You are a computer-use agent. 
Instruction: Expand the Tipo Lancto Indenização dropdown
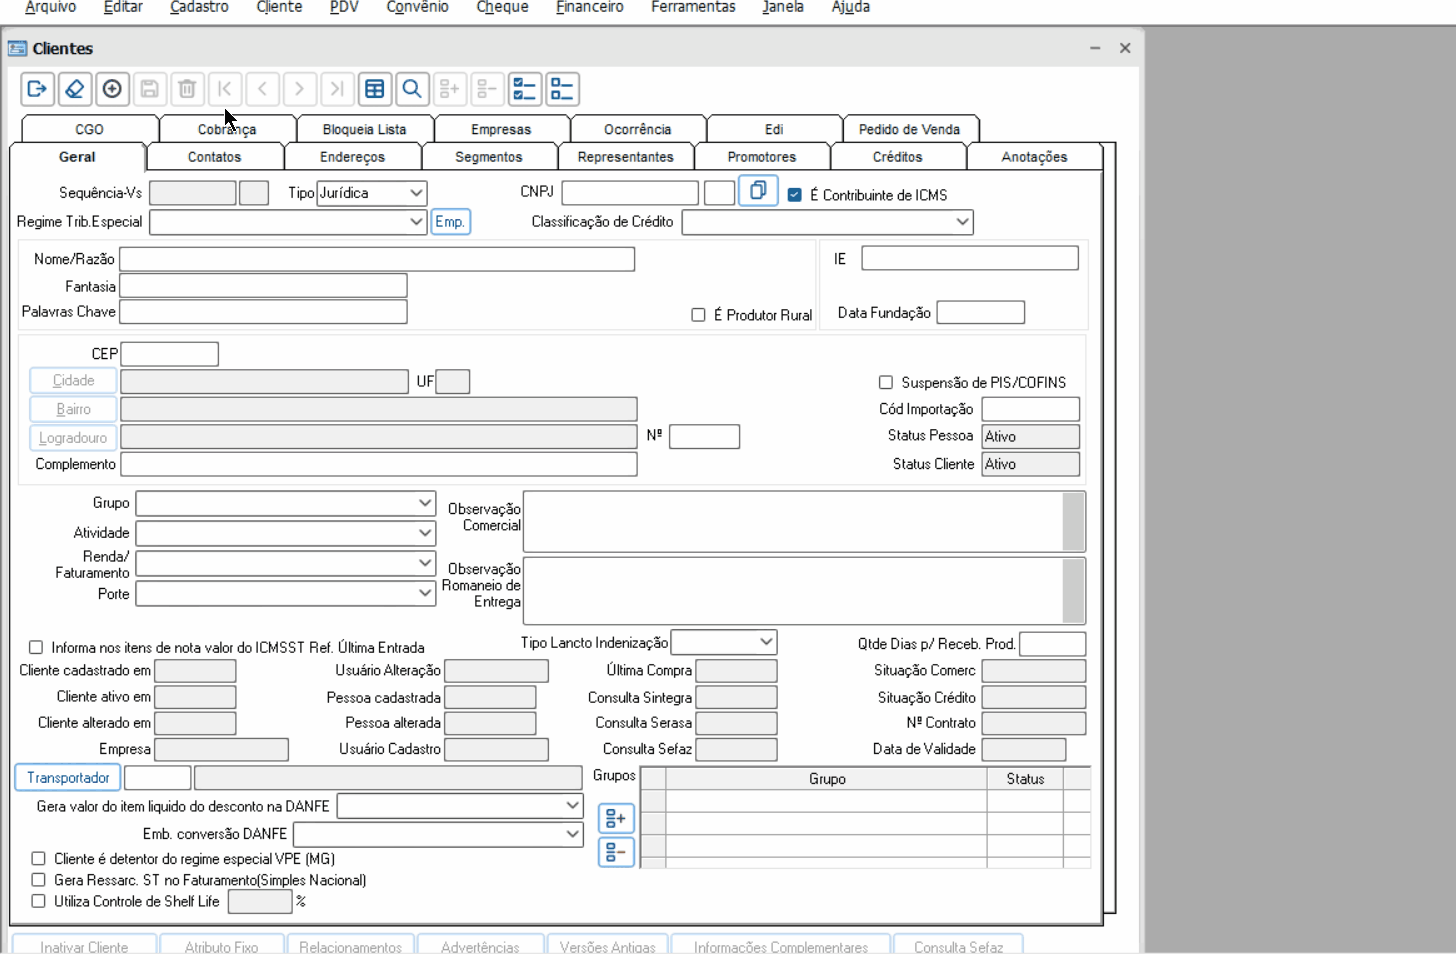724,642
